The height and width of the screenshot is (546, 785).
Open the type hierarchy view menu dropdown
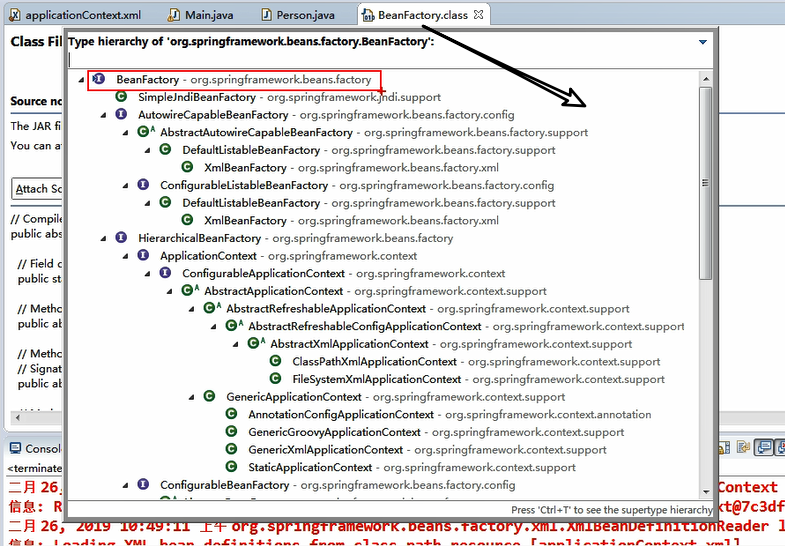pyautogui.click(x=703, y=42)
